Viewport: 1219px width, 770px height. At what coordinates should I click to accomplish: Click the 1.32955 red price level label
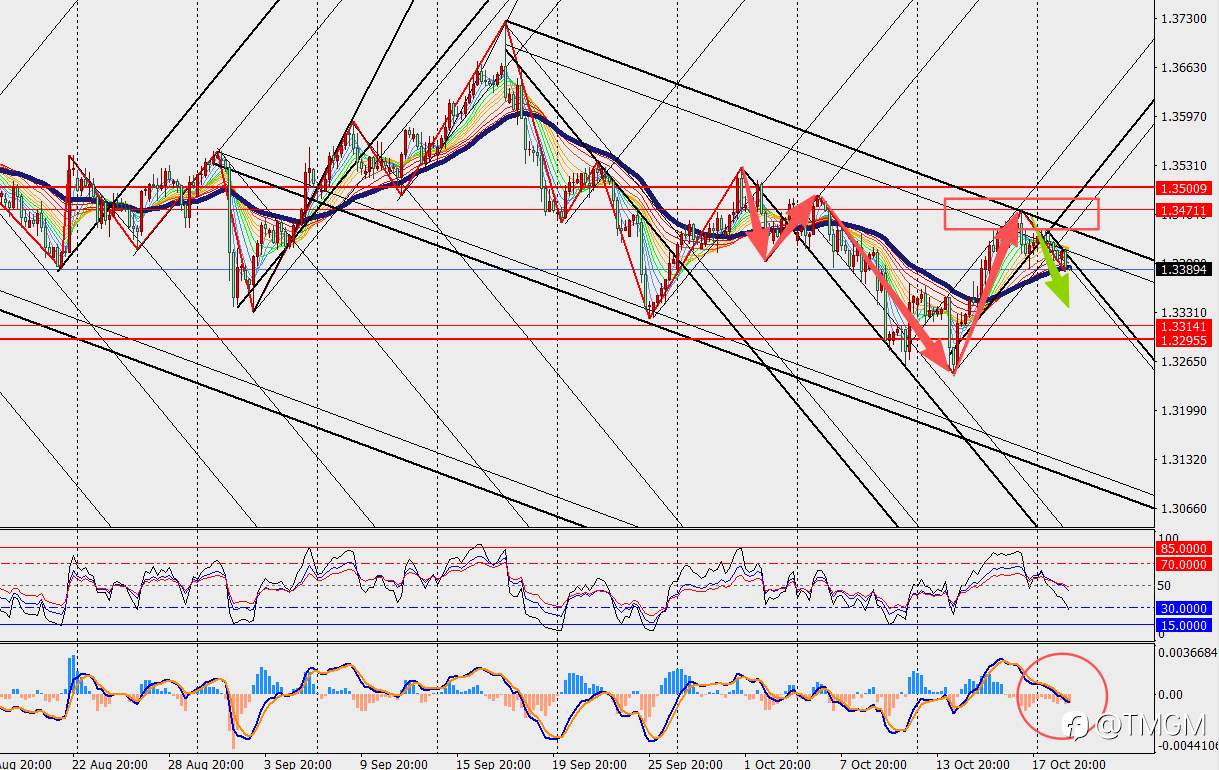(x=1184, y=340)
